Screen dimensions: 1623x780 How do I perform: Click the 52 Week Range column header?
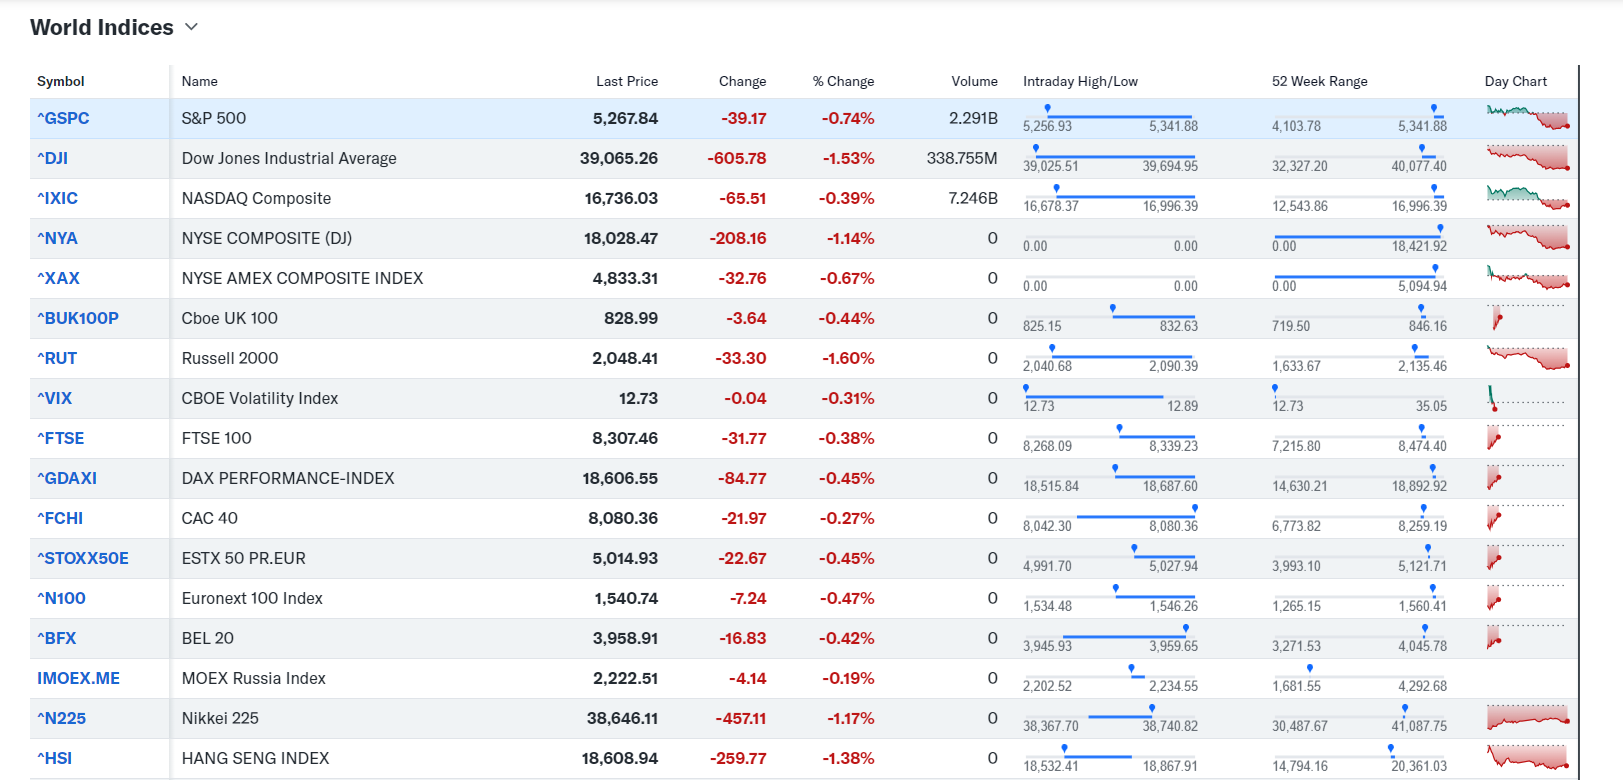coord(1320,81)
